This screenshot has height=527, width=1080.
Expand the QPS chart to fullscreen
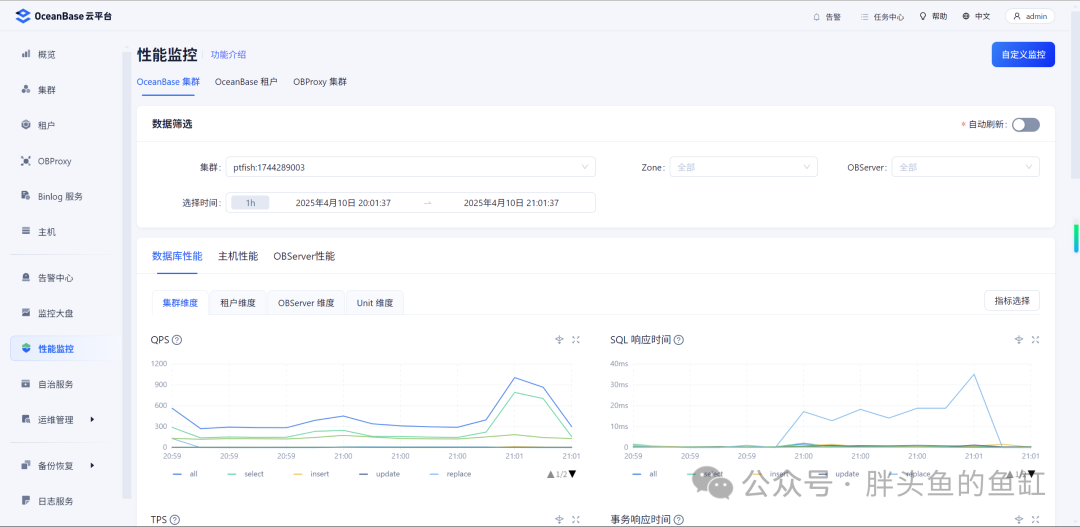click(x=576, y=340)
